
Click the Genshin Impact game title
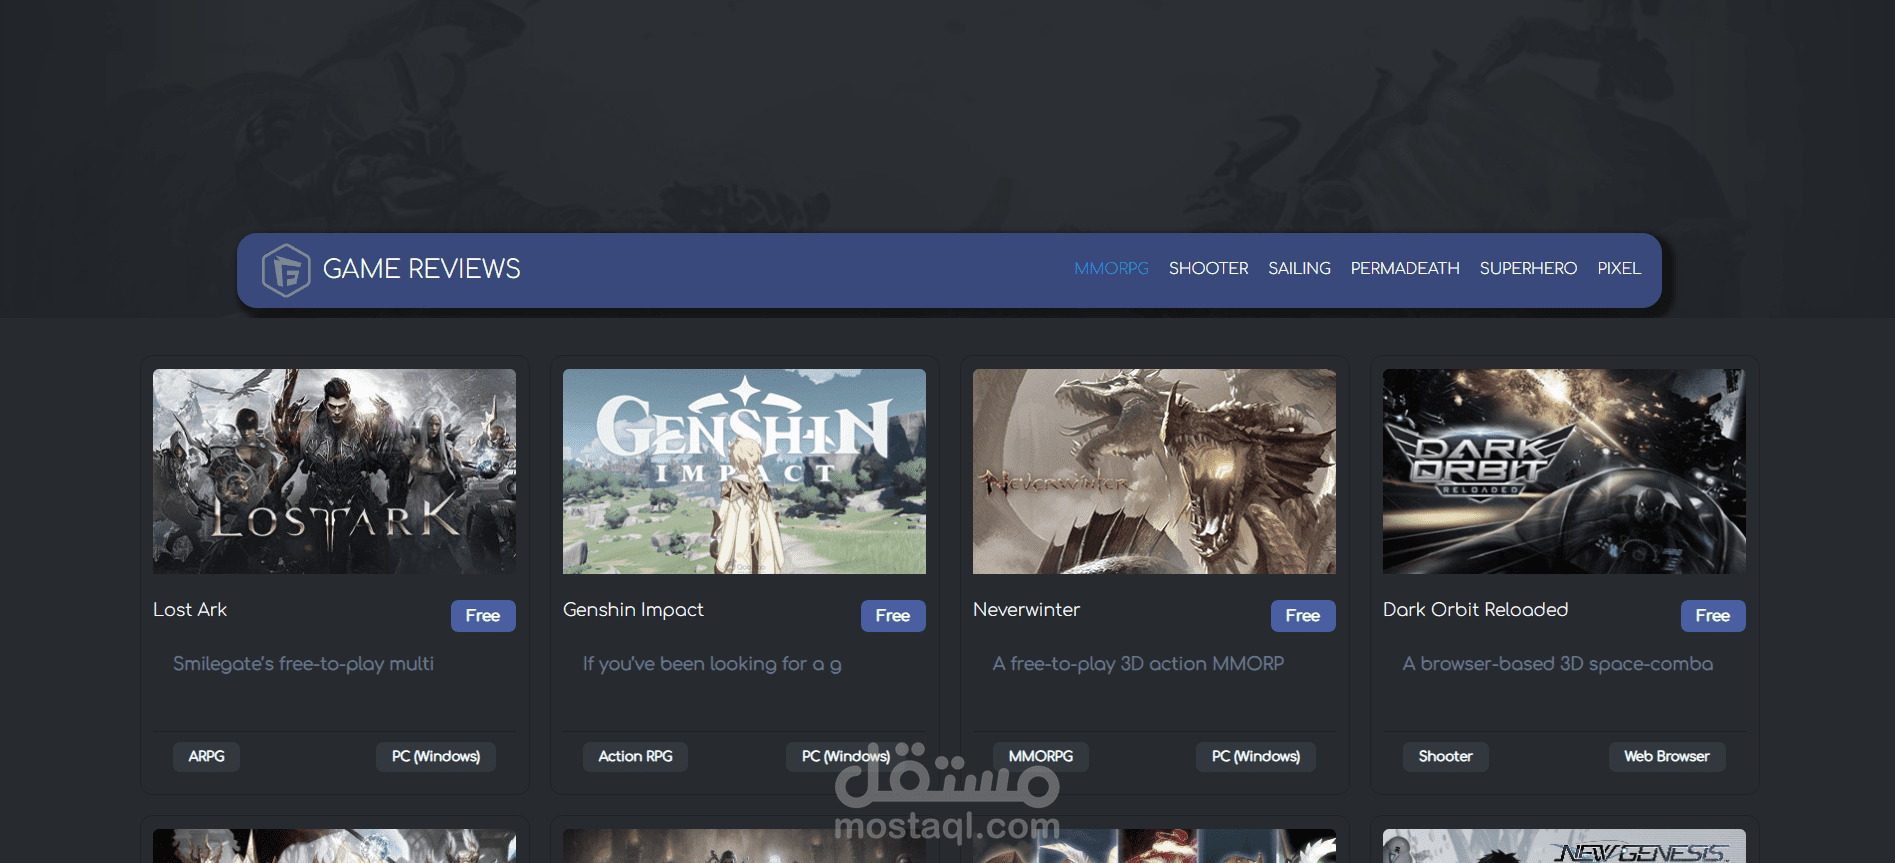(x=633, y=610)
